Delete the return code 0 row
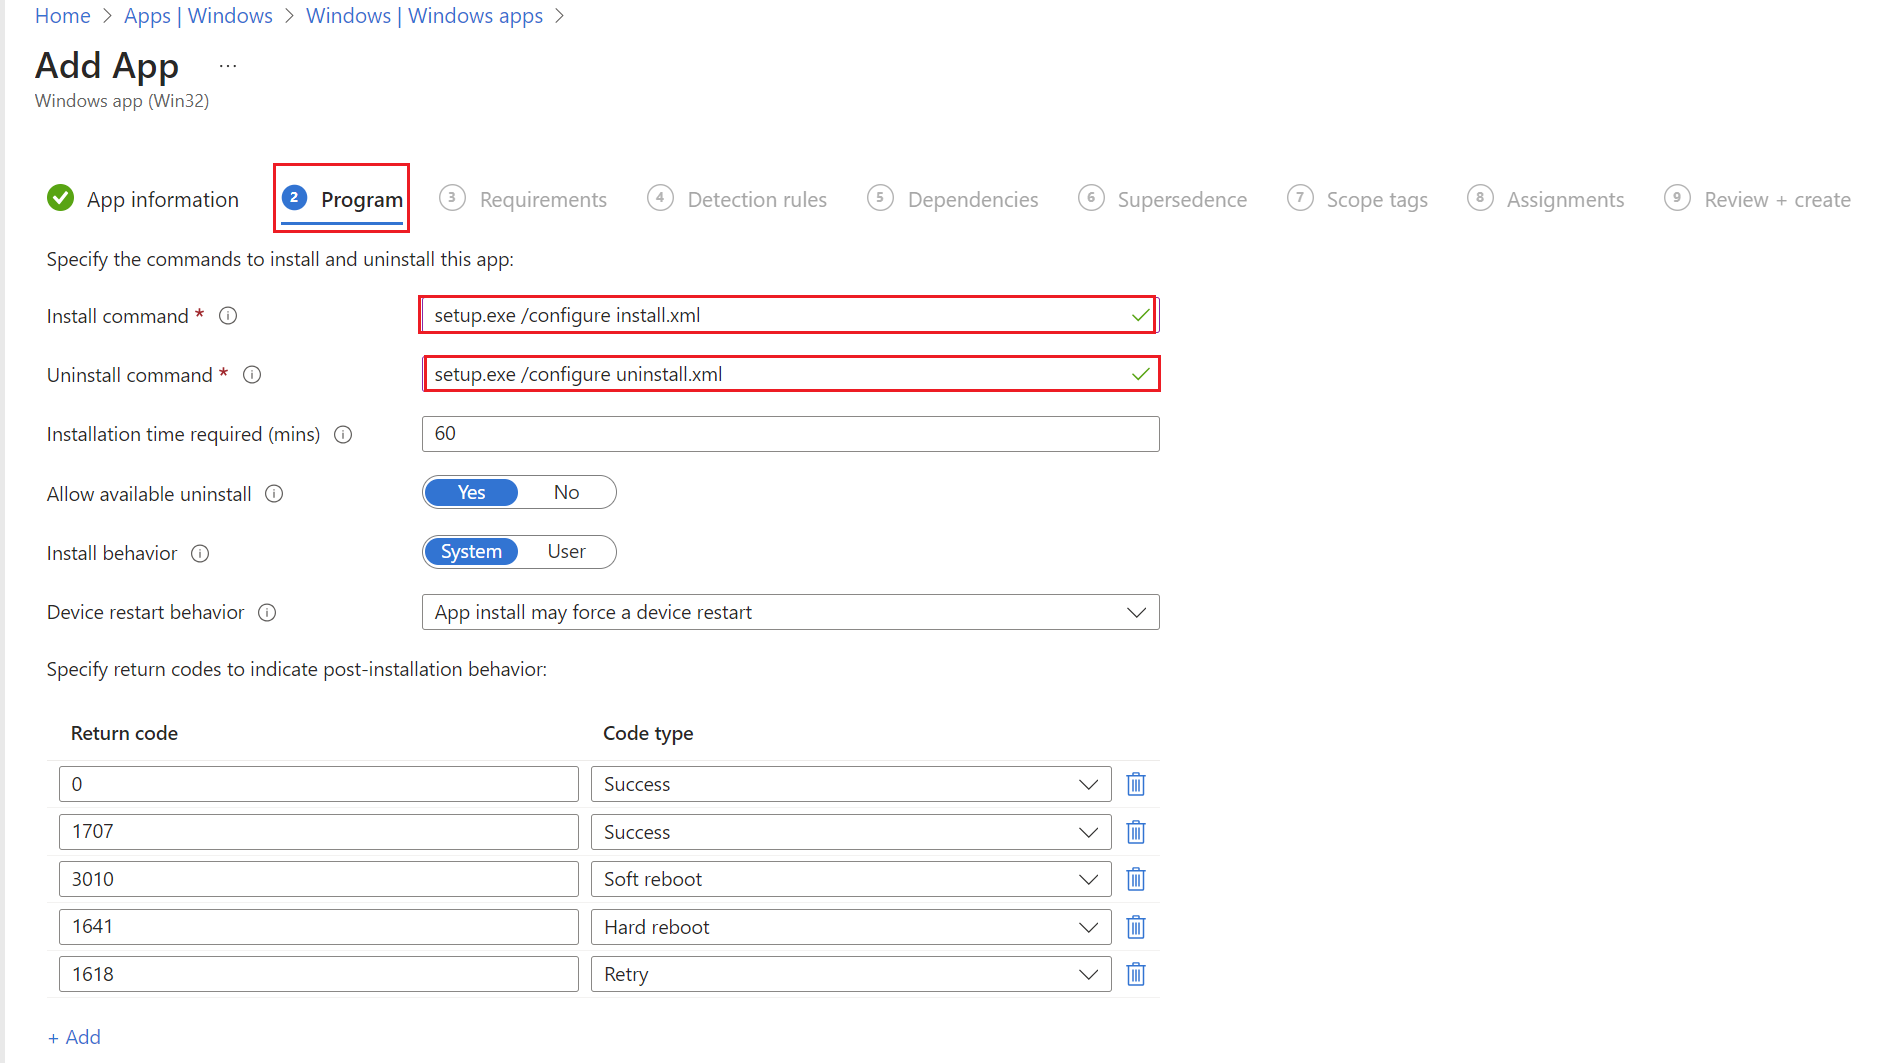 [x=1135, y=783]
